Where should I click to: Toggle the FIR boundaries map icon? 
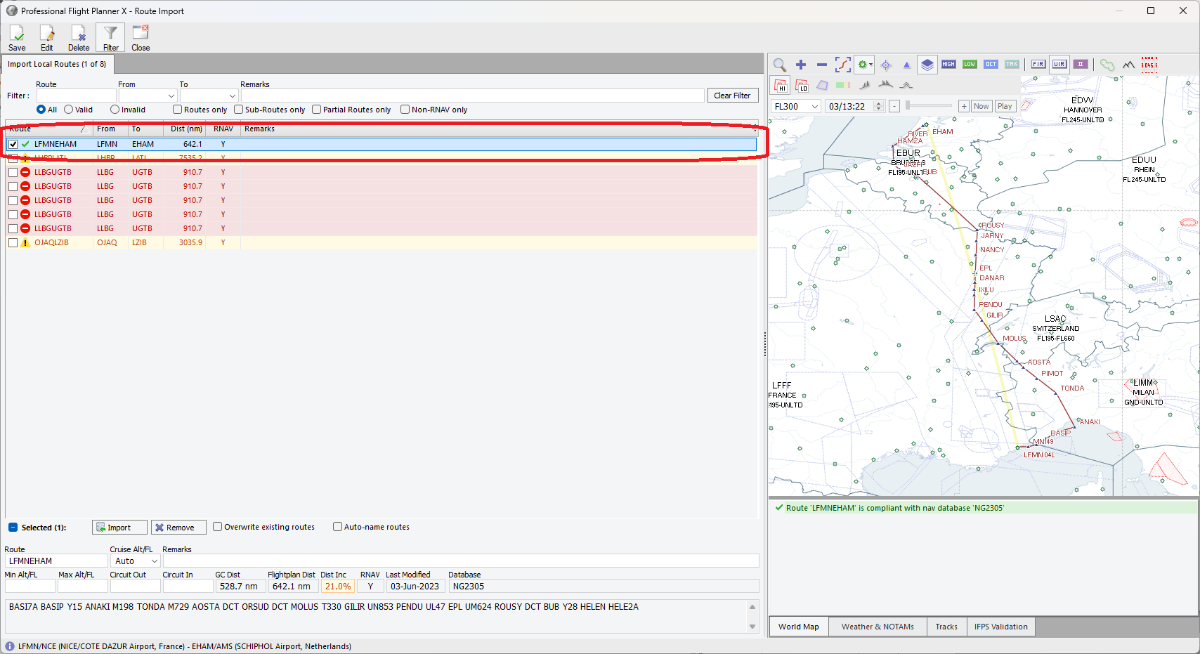pos(1037,64)
